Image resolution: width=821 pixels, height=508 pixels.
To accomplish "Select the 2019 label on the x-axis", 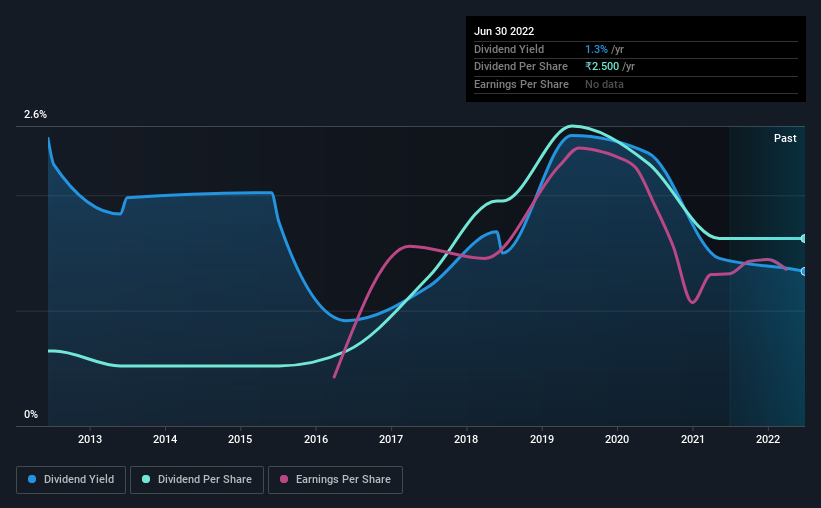I will (541, 439).
